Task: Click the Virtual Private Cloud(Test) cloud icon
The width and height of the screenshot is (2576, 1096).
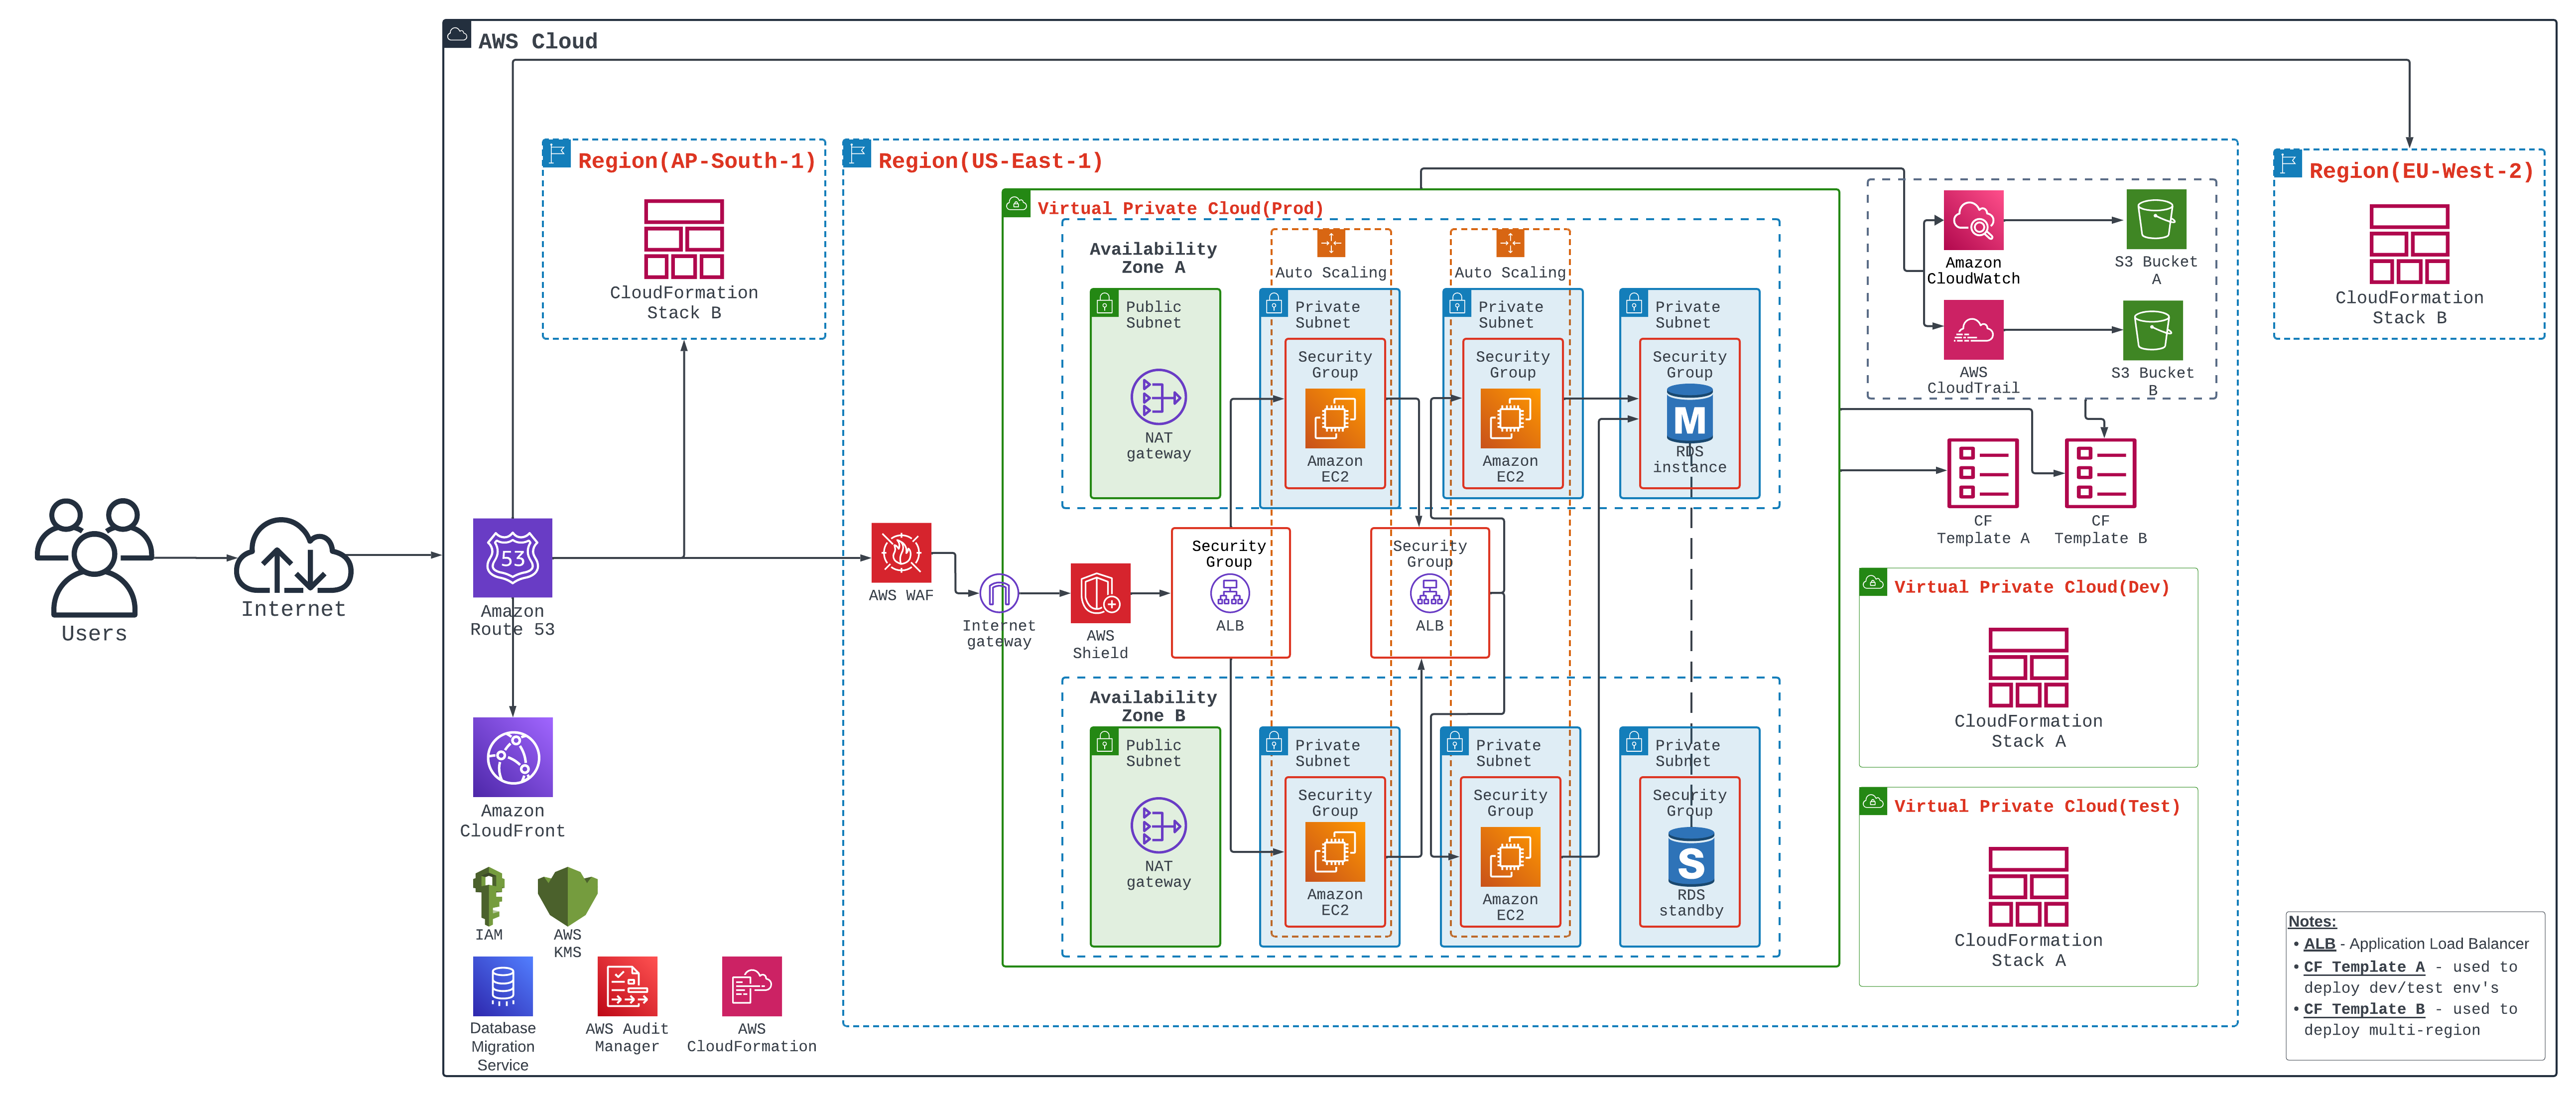Action: [1873, 801]
